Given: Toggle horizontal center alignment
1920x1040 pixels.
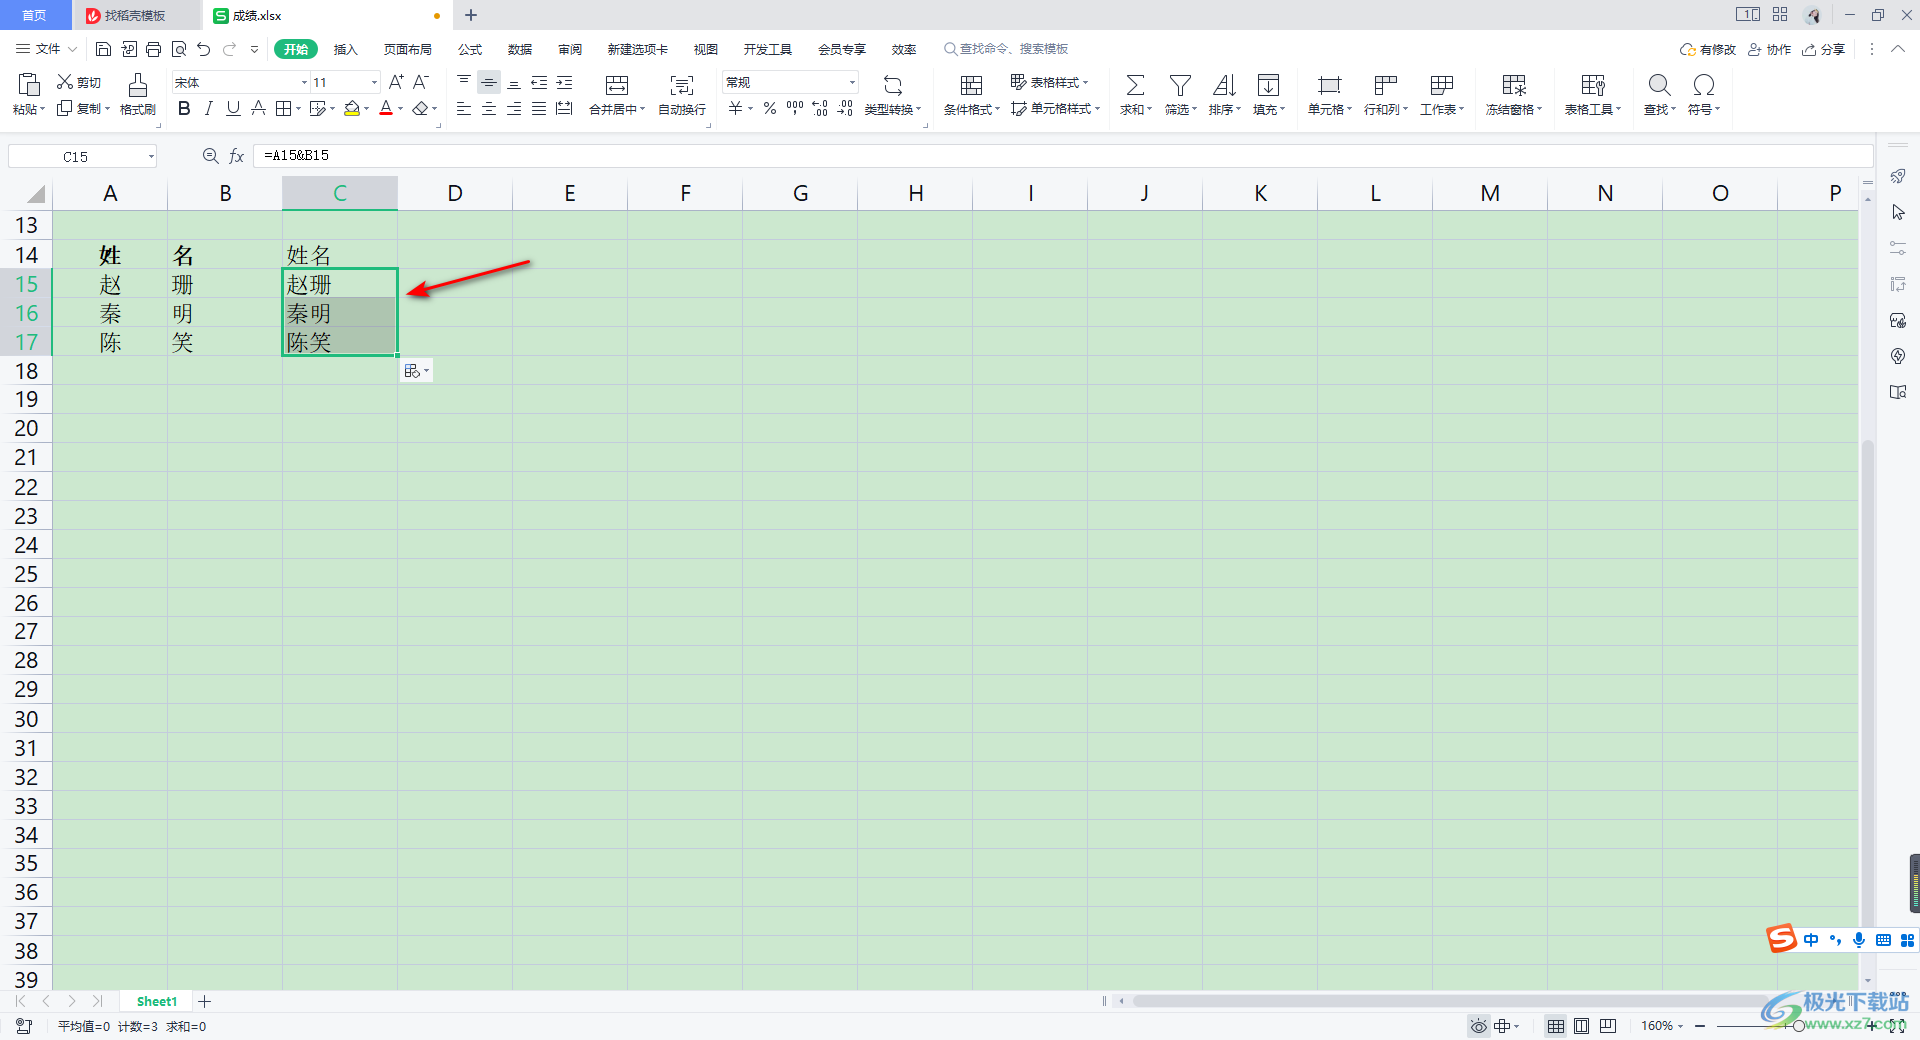Looking at the screenshot, I should 489,108.
